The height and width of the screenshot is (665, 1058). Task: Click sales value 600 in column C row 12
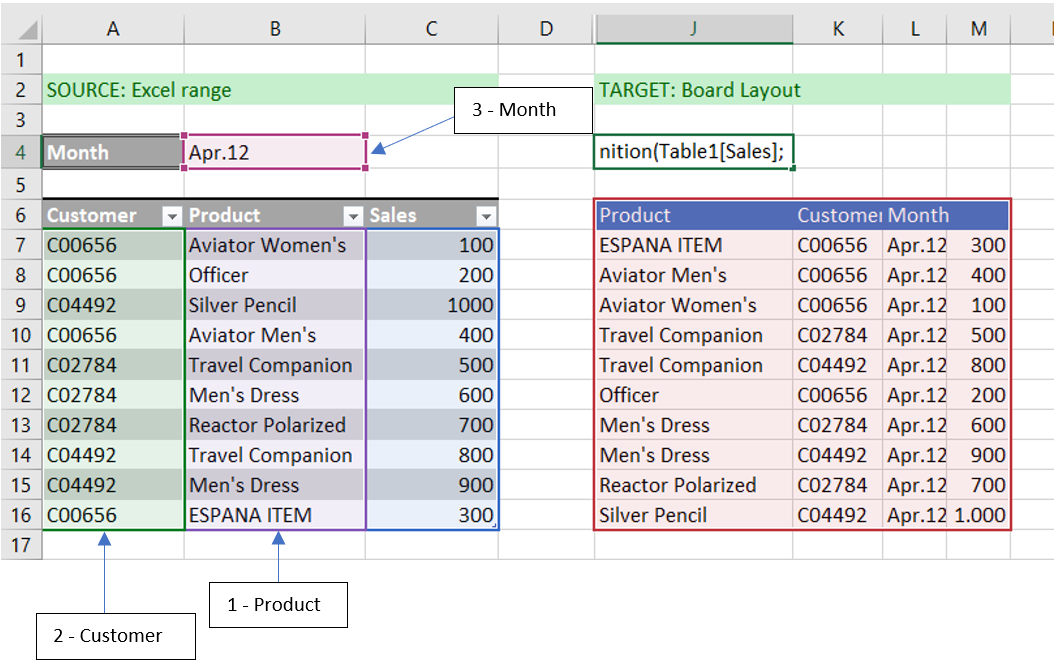point(432,395)
